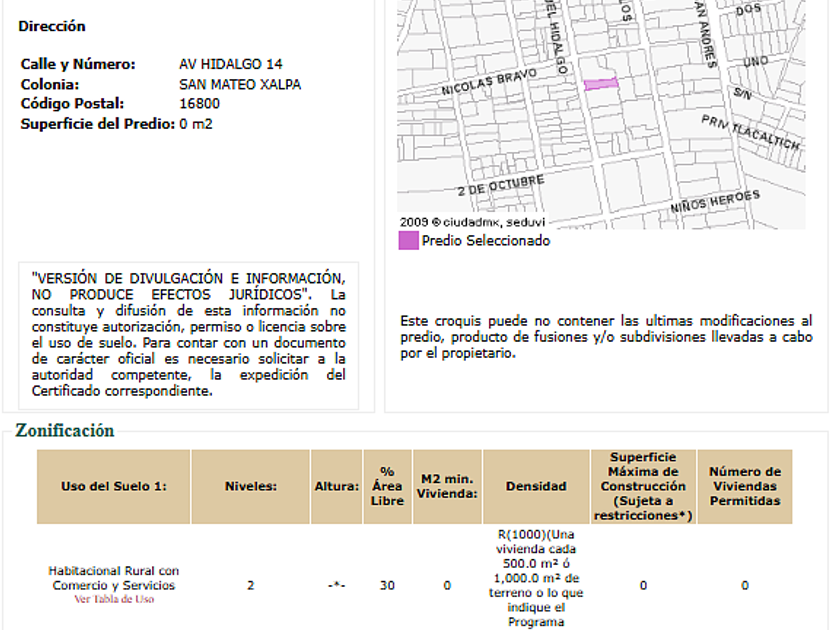
Task: Click the 'Dirección' heading
Action: pyautogui.click(x=52, y=26)
